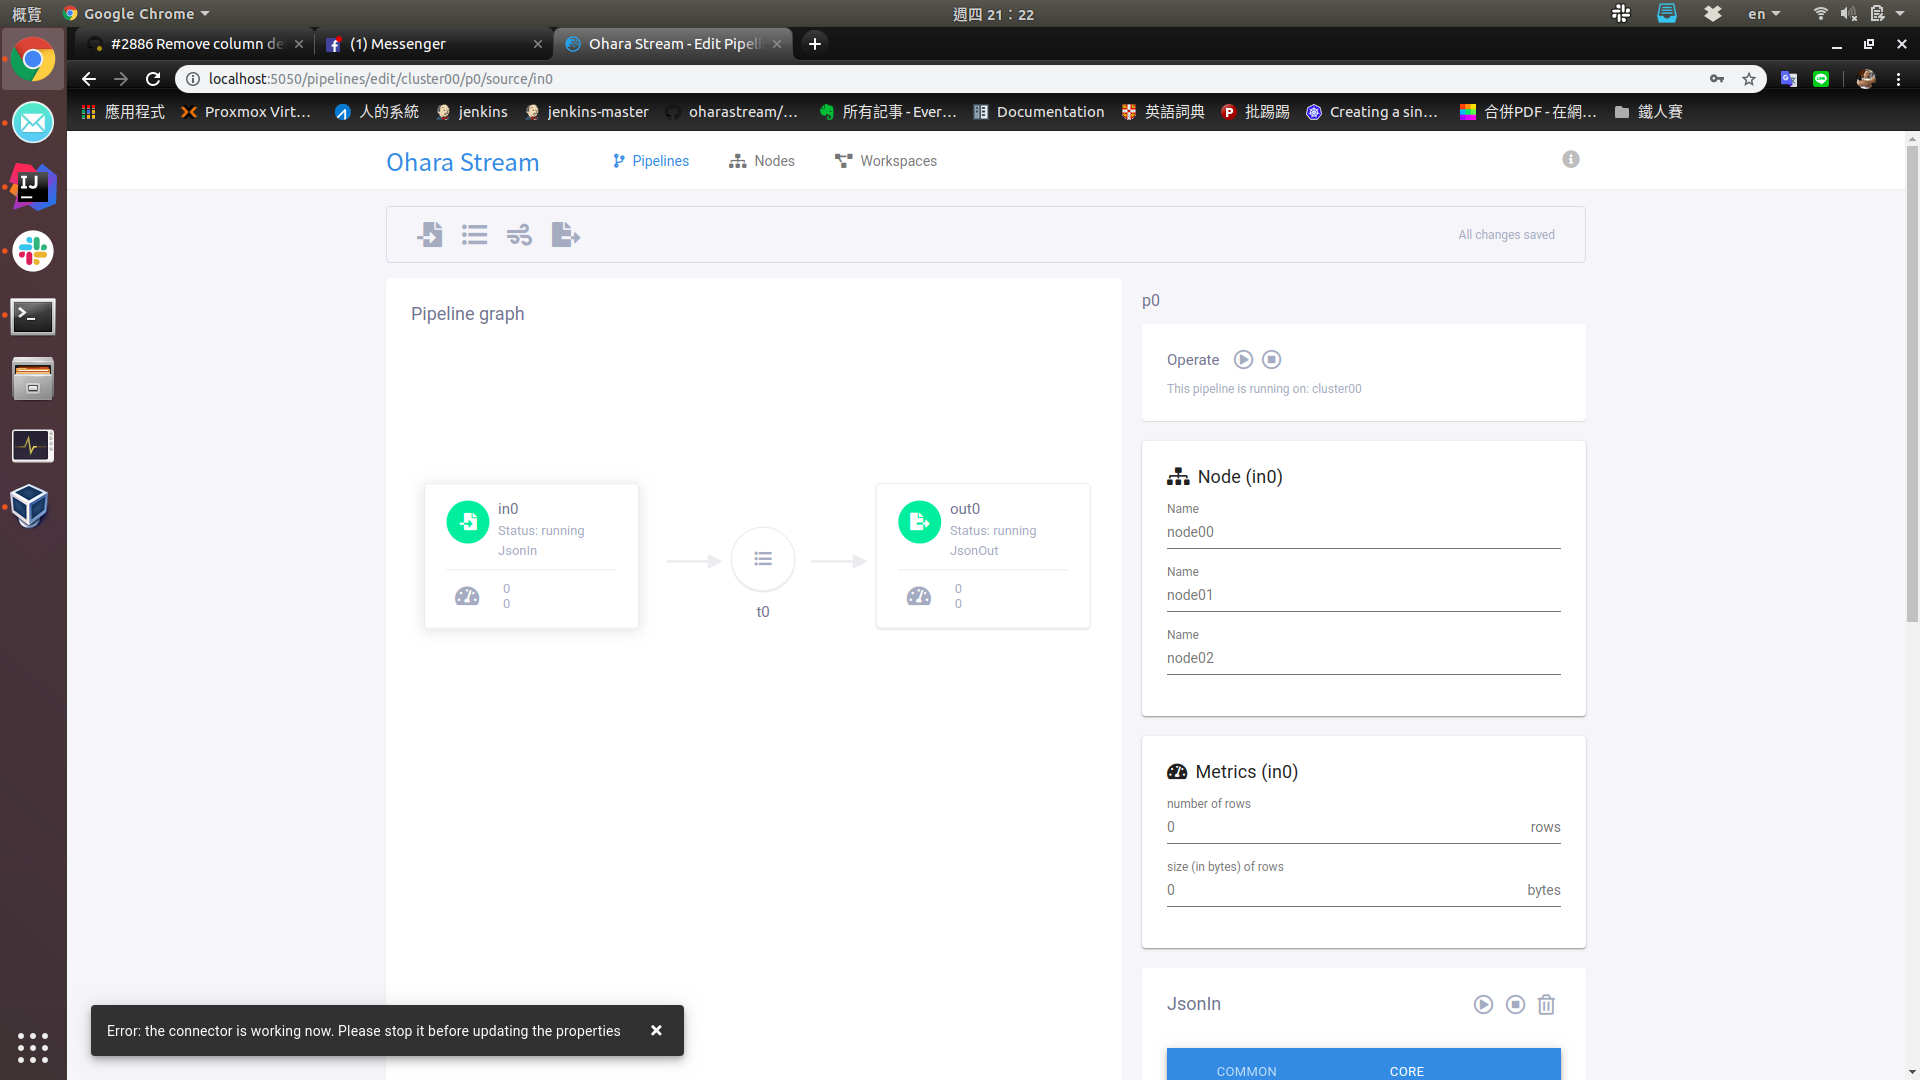Click the address bar URL
The height and width of the screenshot is (1080, 1920).
click(380, 79)
